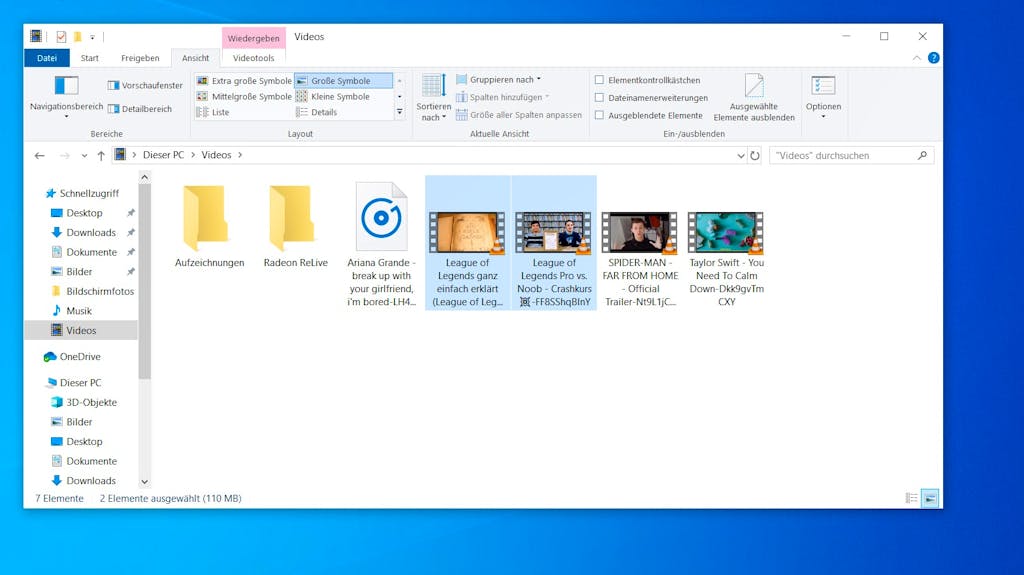The width and height of the screenshot is (1024, 575).
Task: Open the Optionen button
Action: point(823,97)
